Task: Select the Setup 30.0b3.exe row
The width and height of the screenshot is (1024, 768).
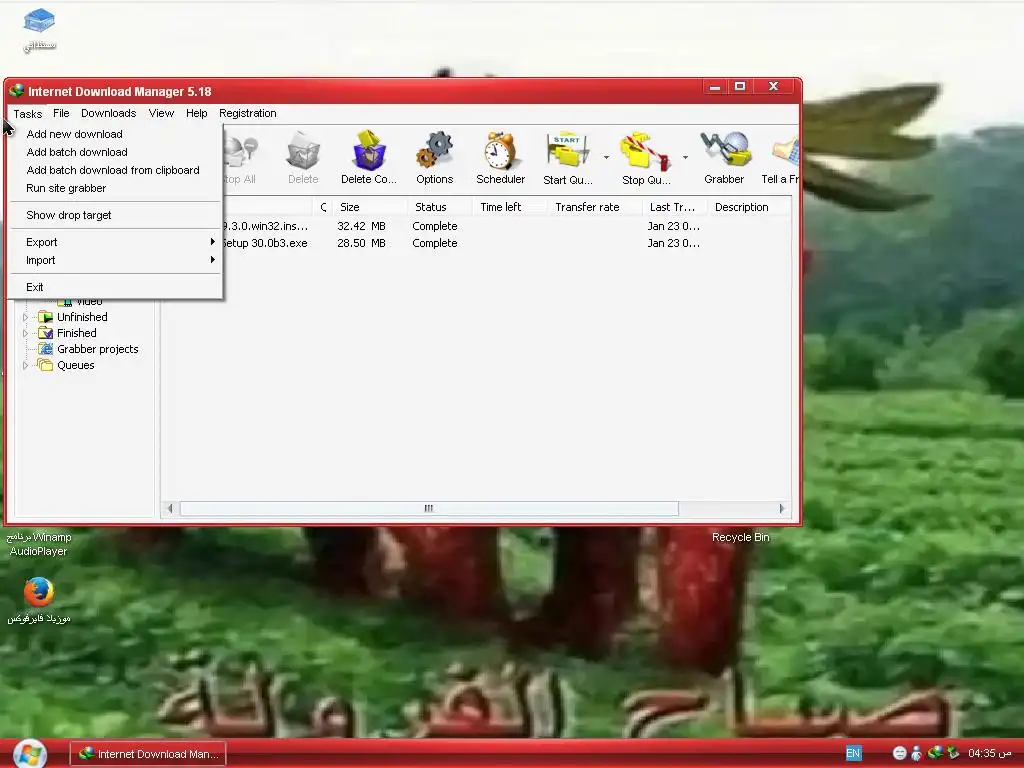Action: tap(507, 243)
